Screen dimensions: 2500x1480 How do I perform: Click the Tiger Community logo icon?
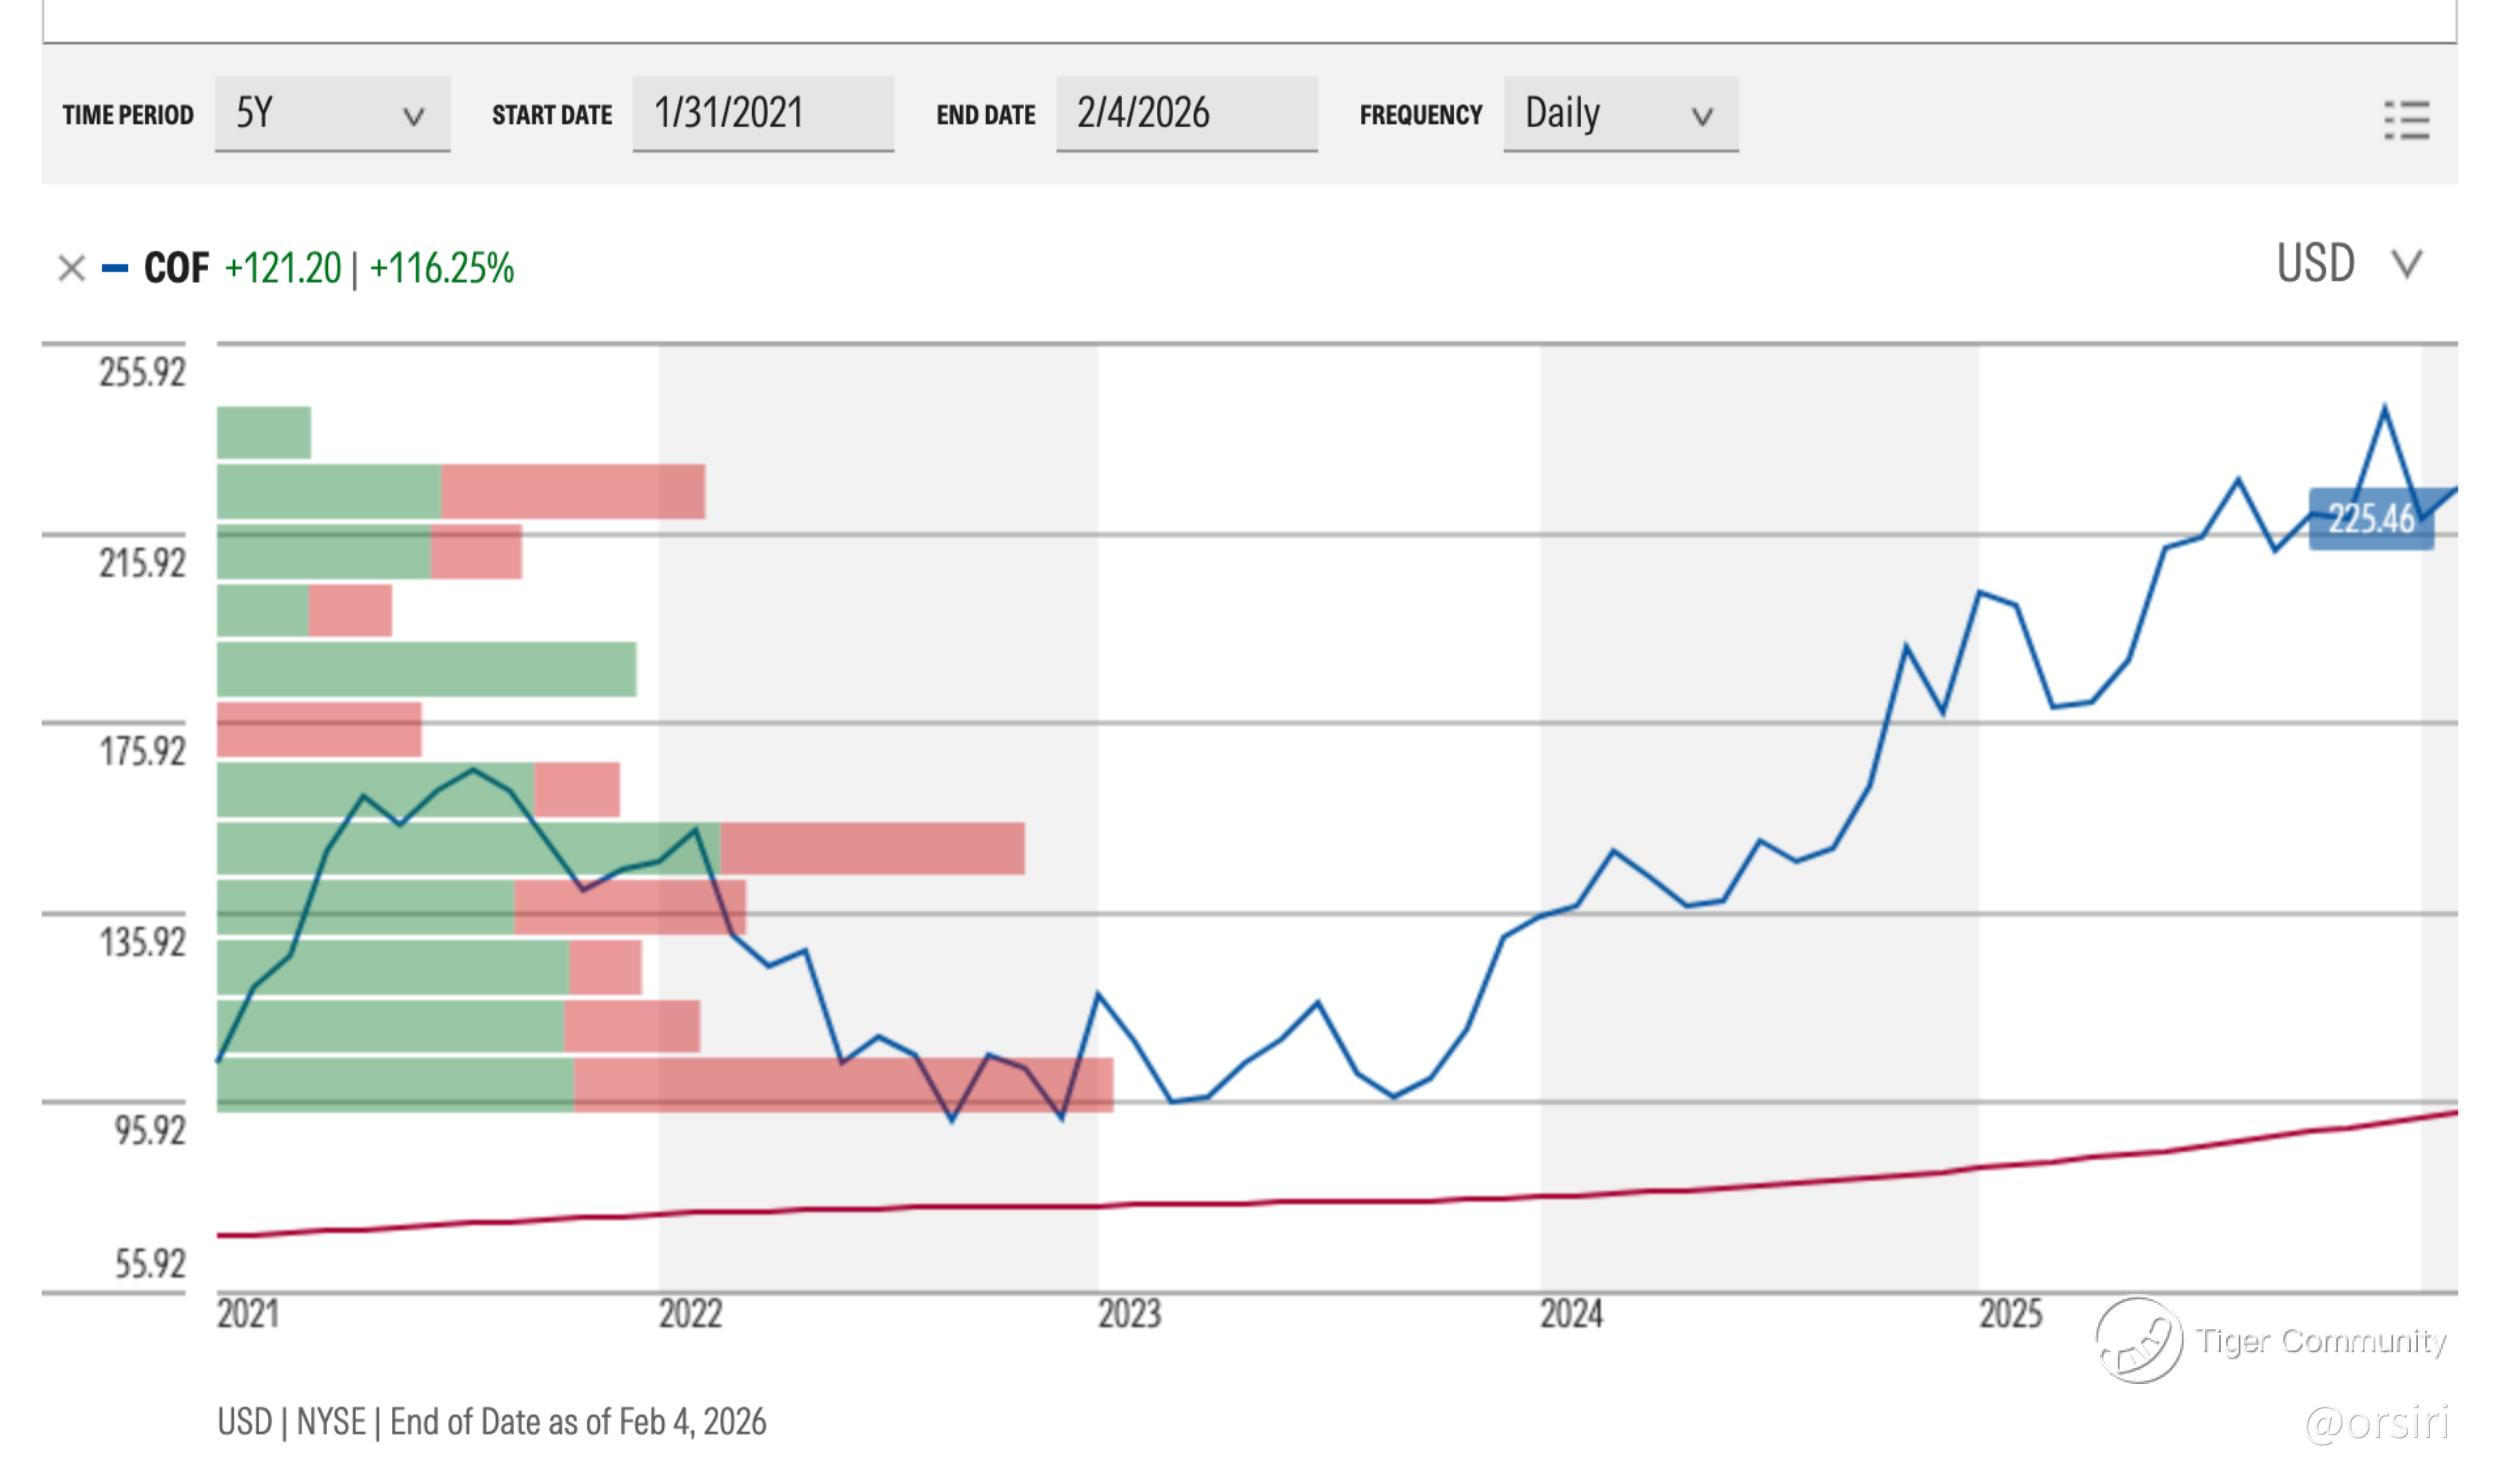(2139, 1340)
